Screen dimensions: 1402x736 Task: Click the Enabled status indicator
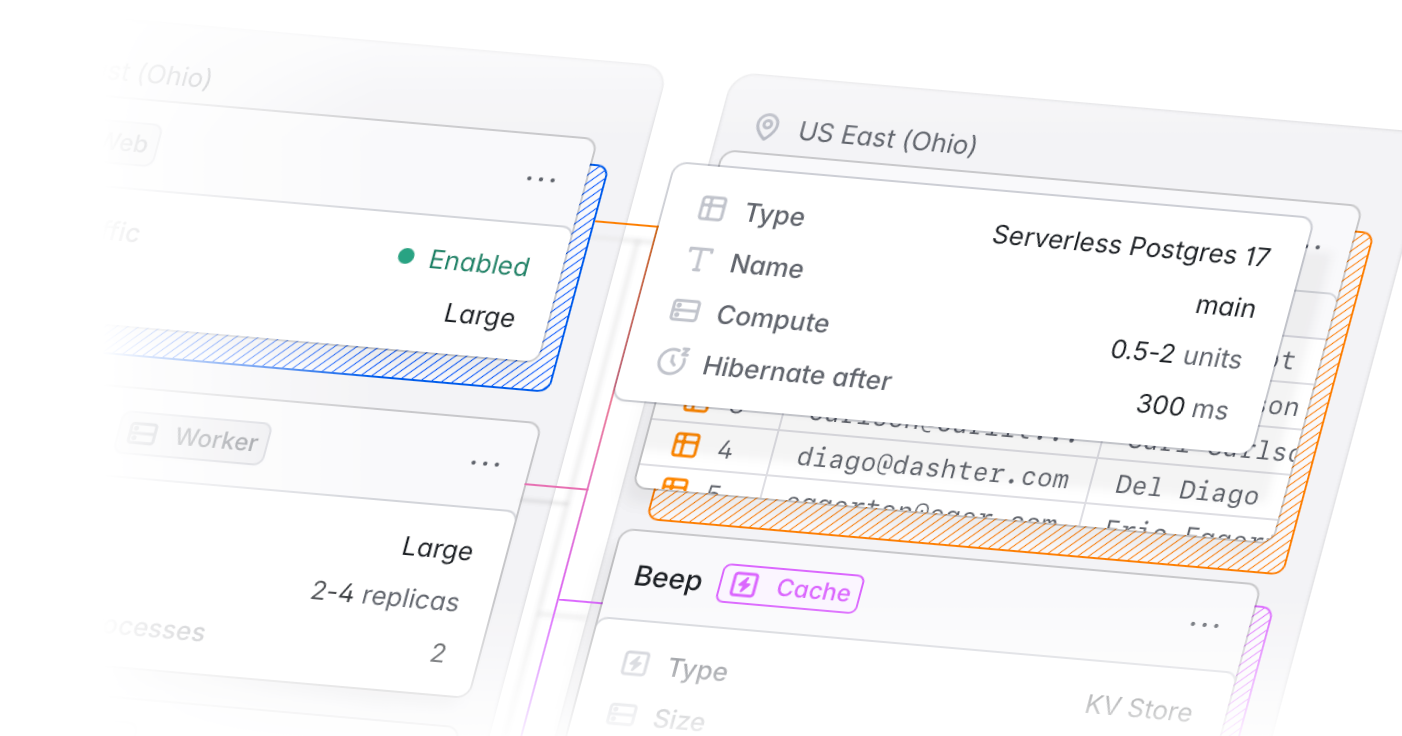tap(464, 261)
